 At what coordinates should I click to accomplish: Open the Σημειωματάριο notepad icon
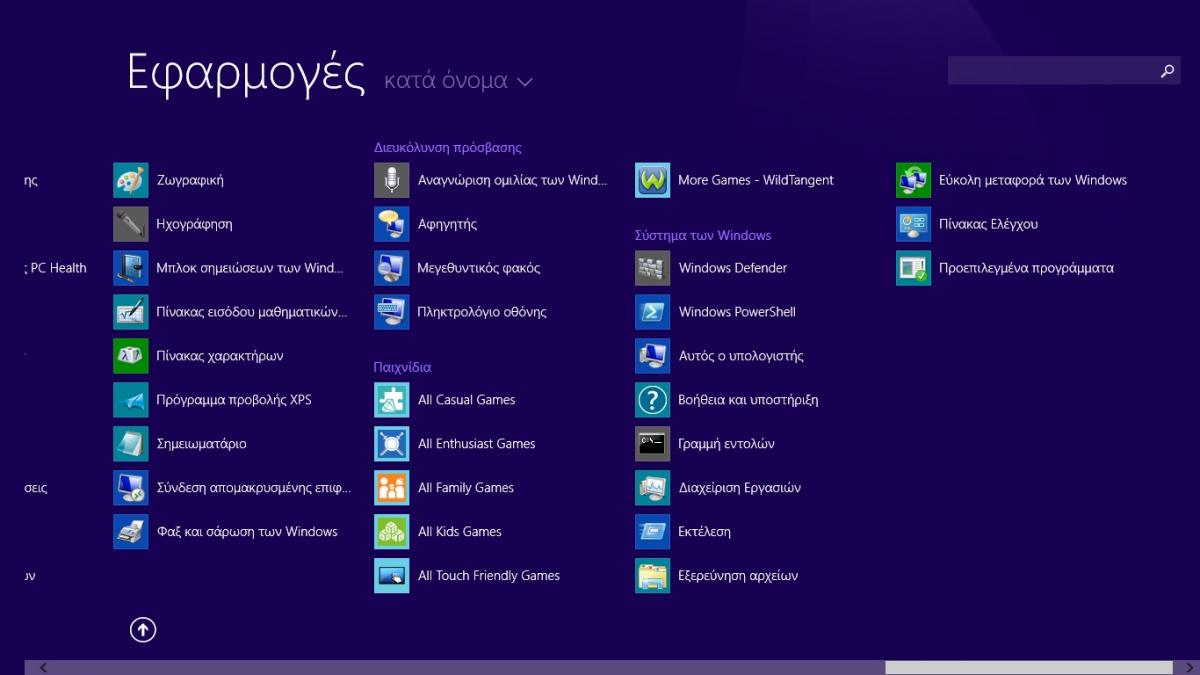pyautogui.click(x=131, y=444)
